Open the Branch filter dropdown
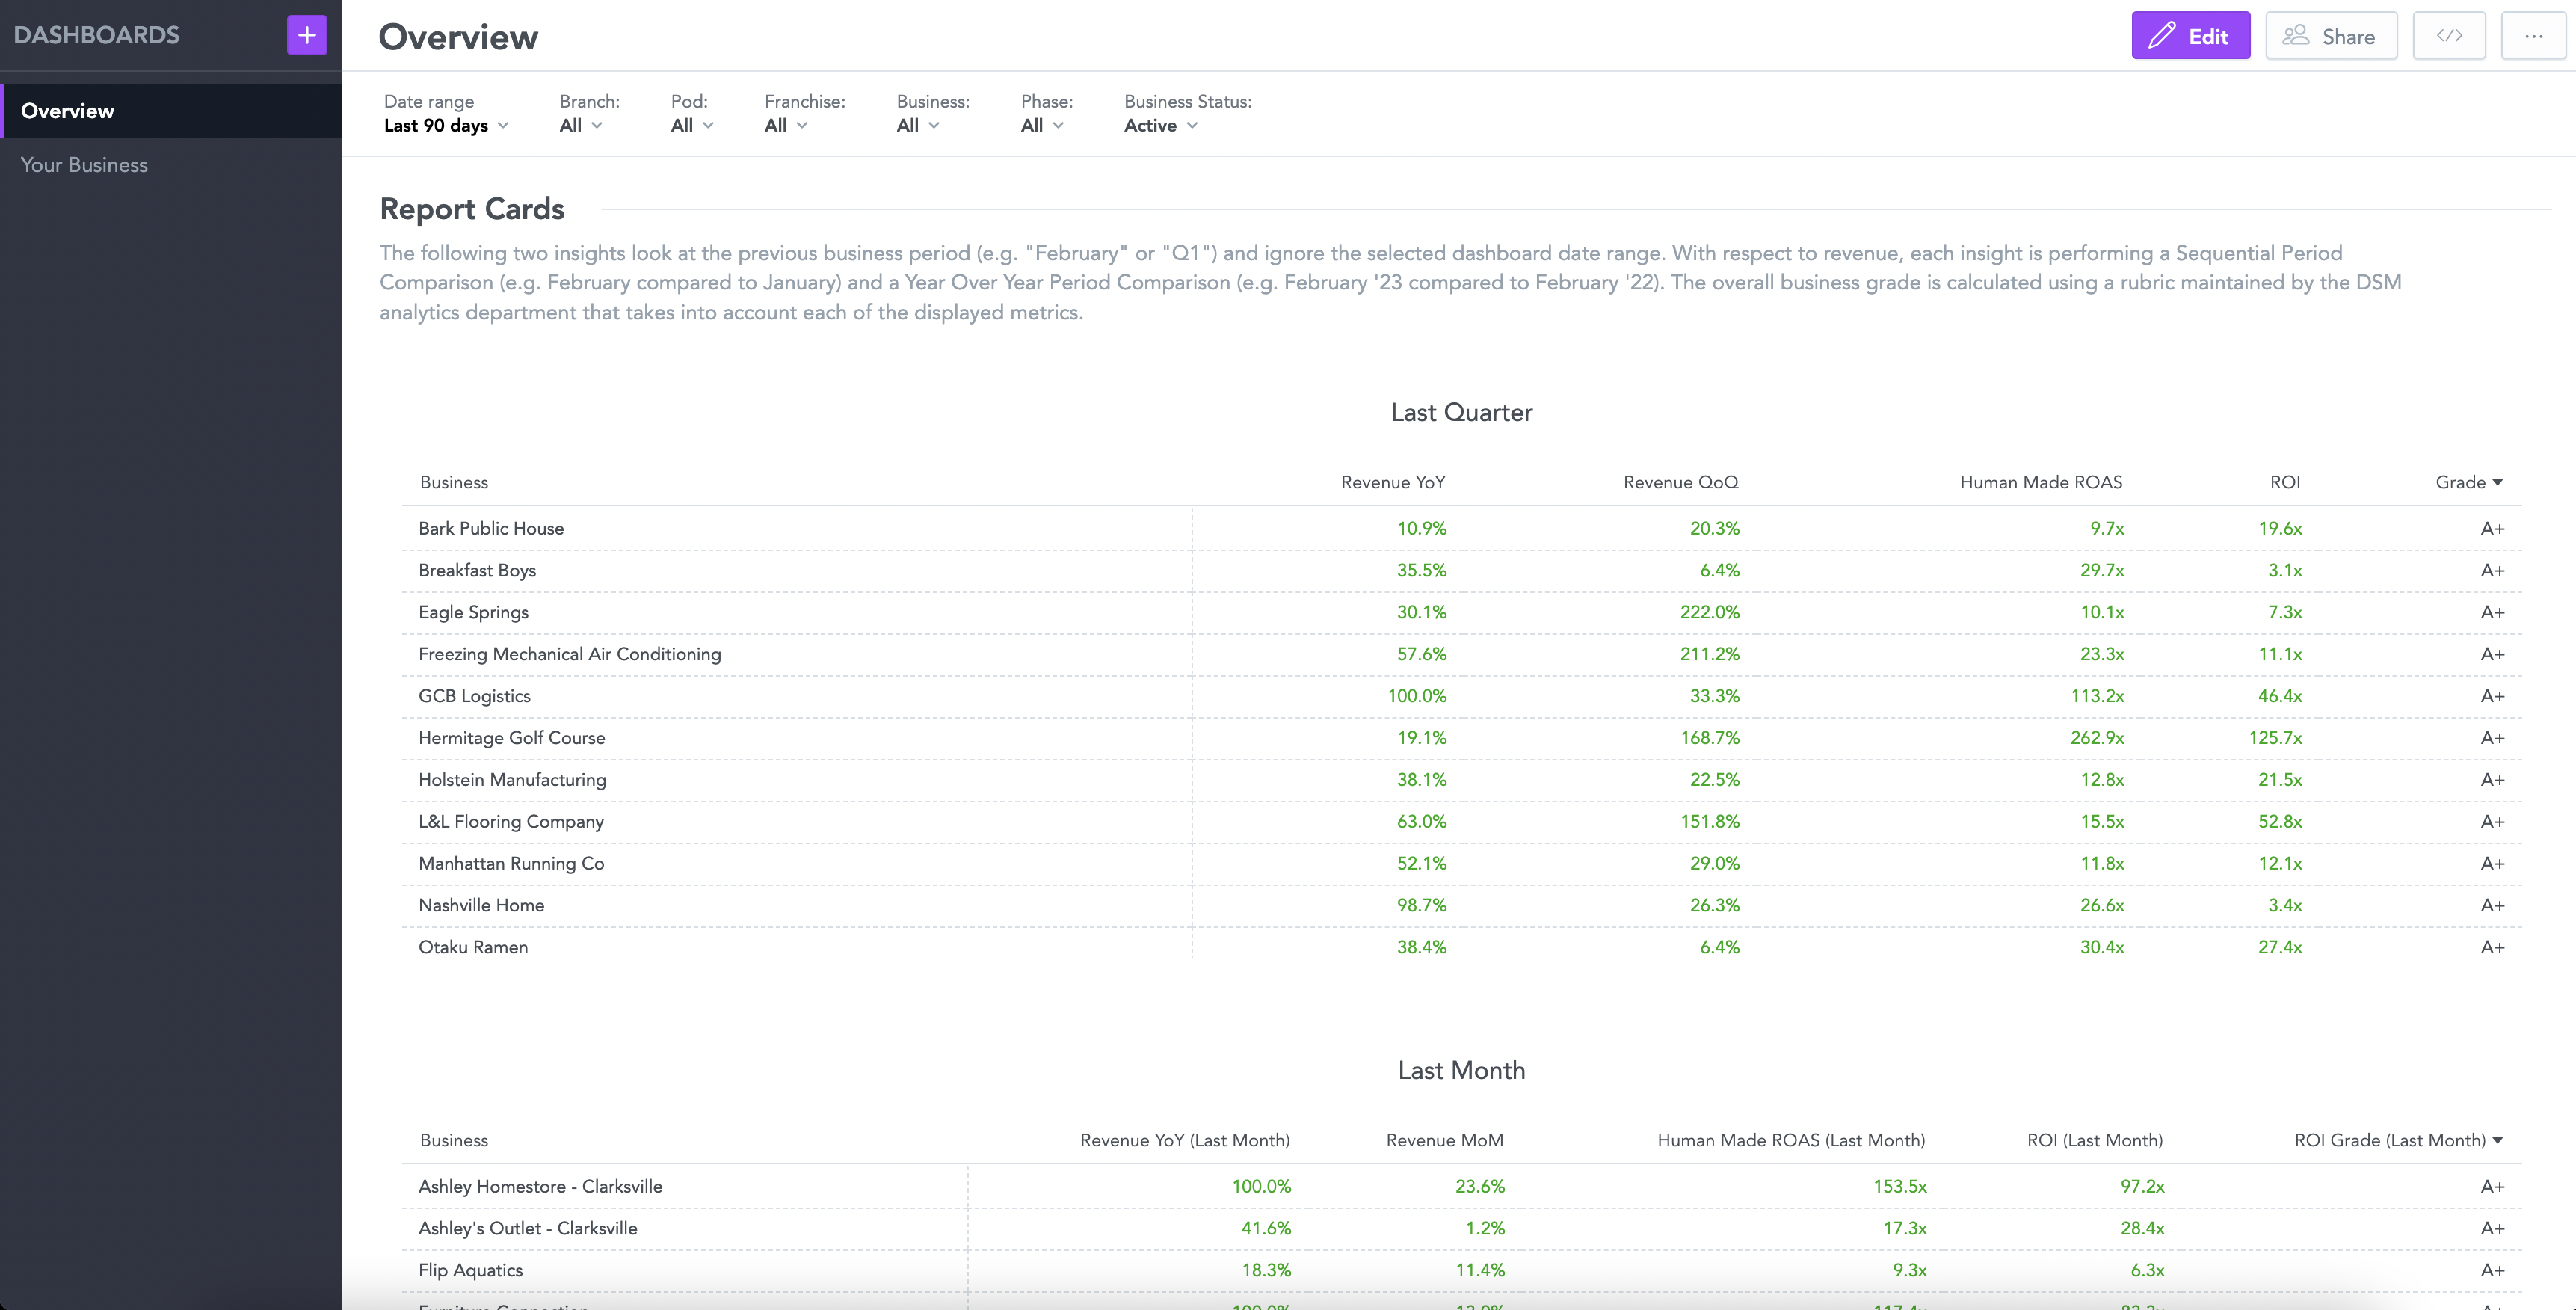Image resolution: width=2576 pixels, height=1310 pixels. 581,126
